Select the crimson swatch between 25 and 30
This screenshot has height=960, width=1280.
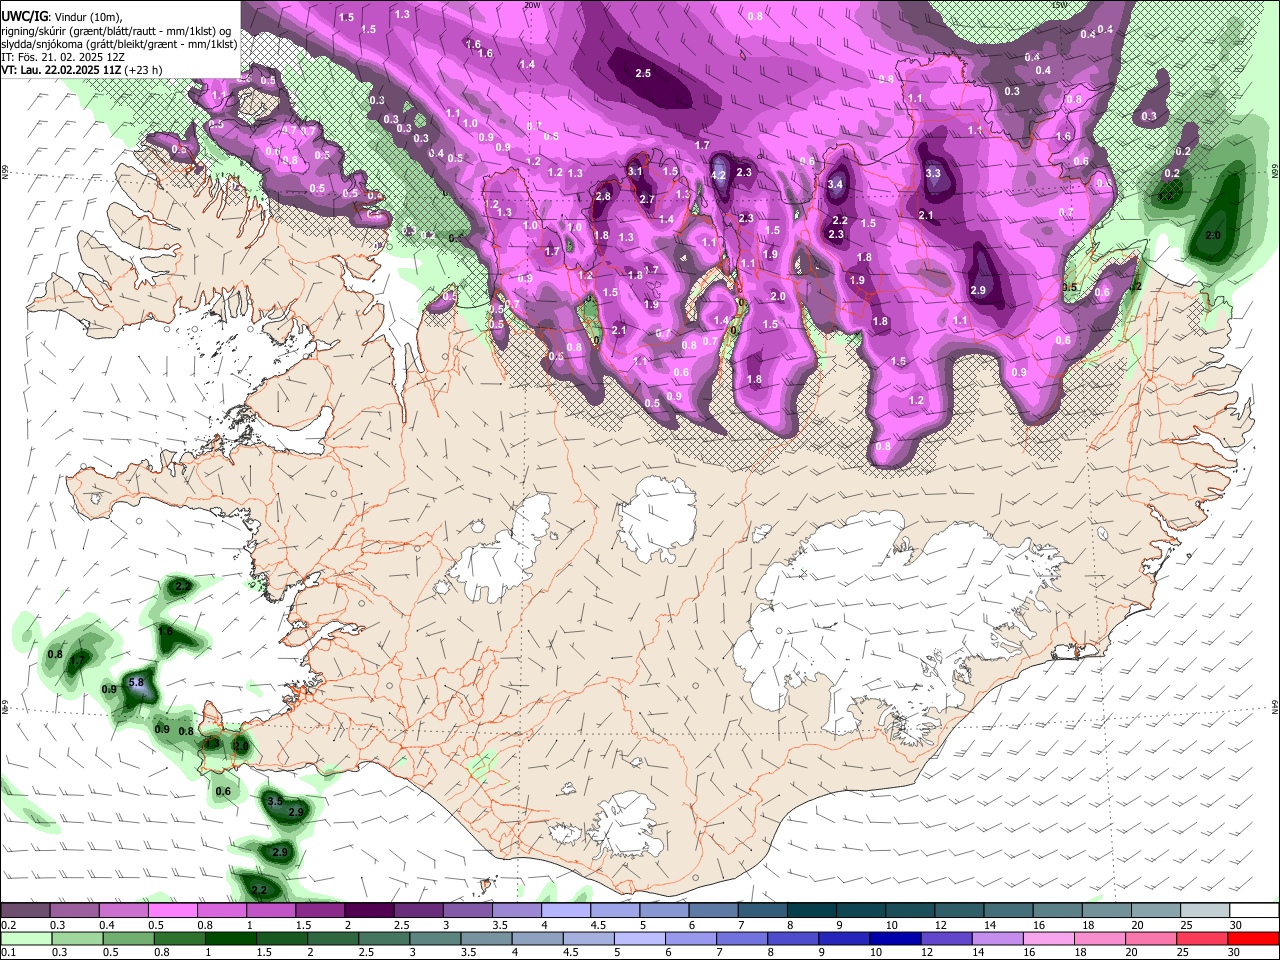pos(1202,938)
